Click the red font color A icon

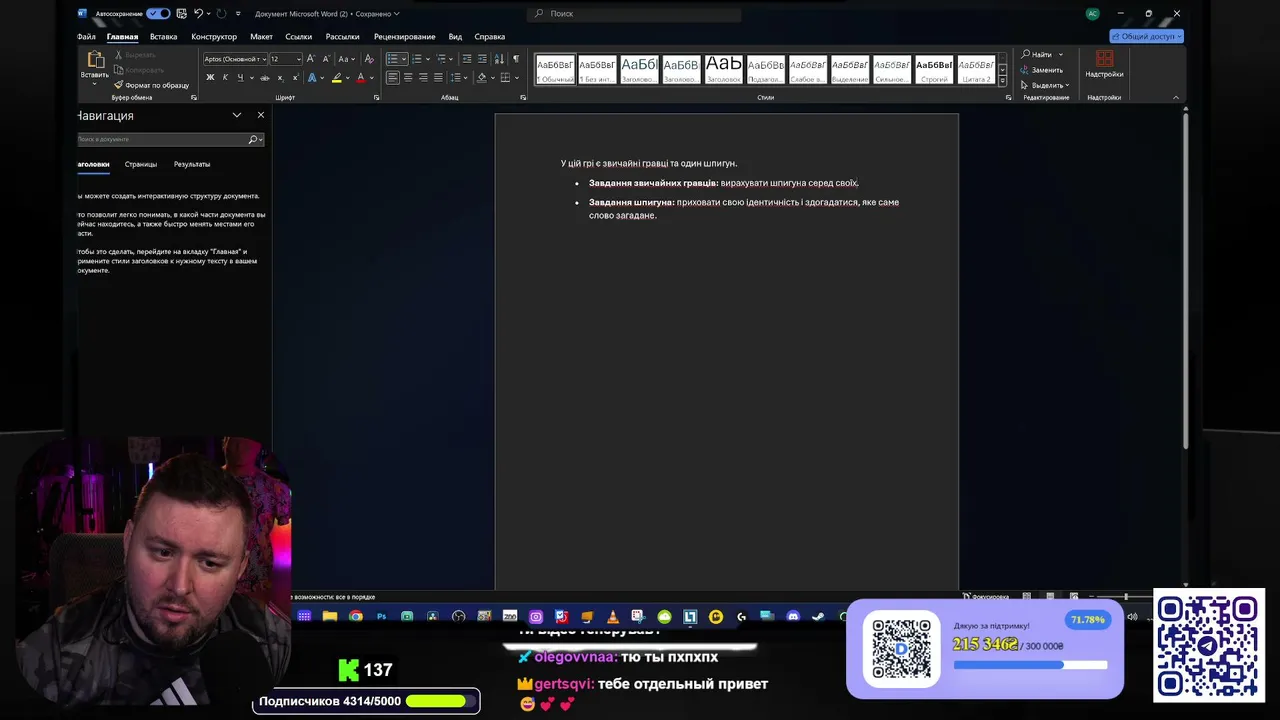[361, 77]
